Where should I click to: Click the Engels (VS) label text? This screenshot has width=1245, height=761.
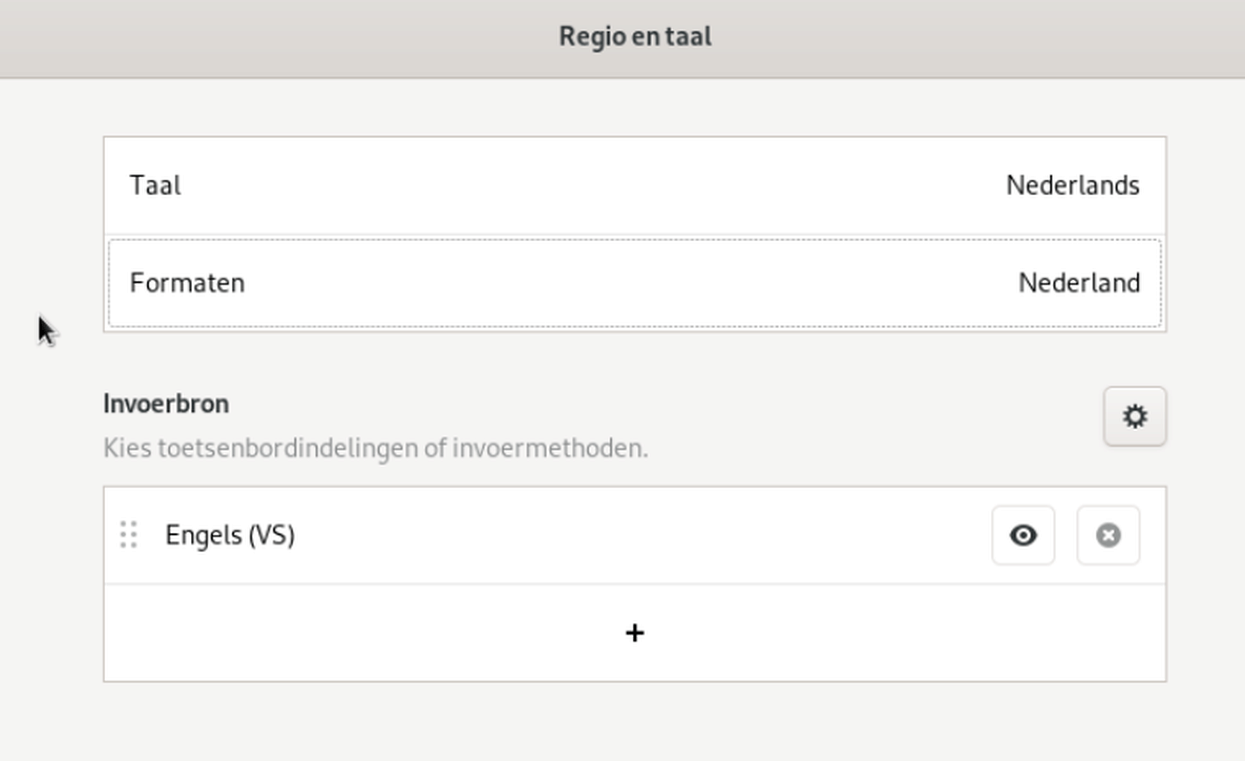[230, 535]
